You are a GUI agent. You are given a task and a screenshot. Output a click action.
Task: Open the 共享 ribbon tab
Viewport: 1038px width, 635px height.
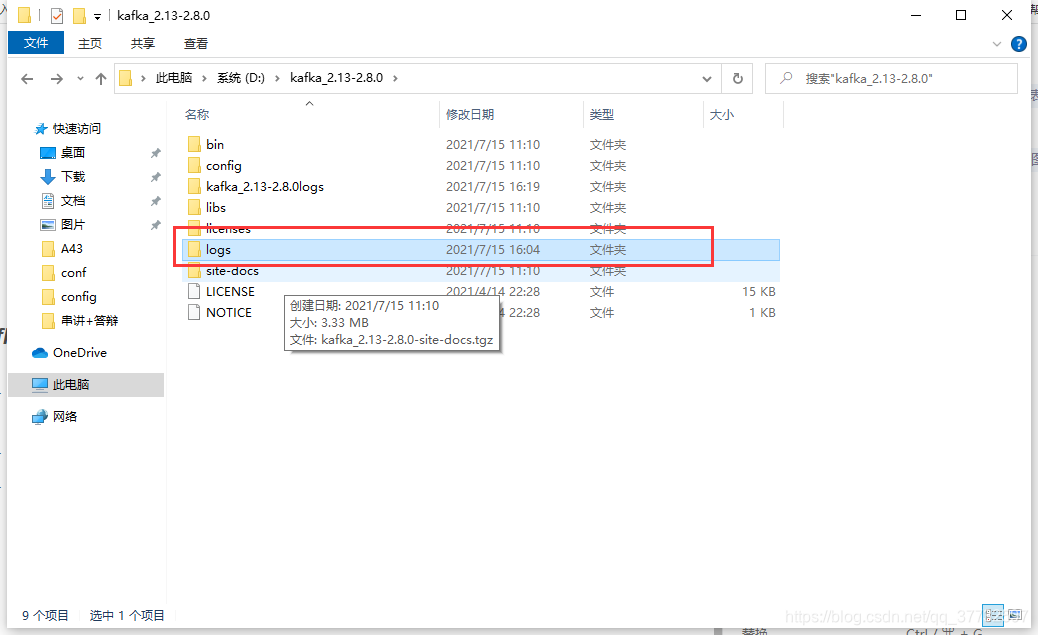142,44
